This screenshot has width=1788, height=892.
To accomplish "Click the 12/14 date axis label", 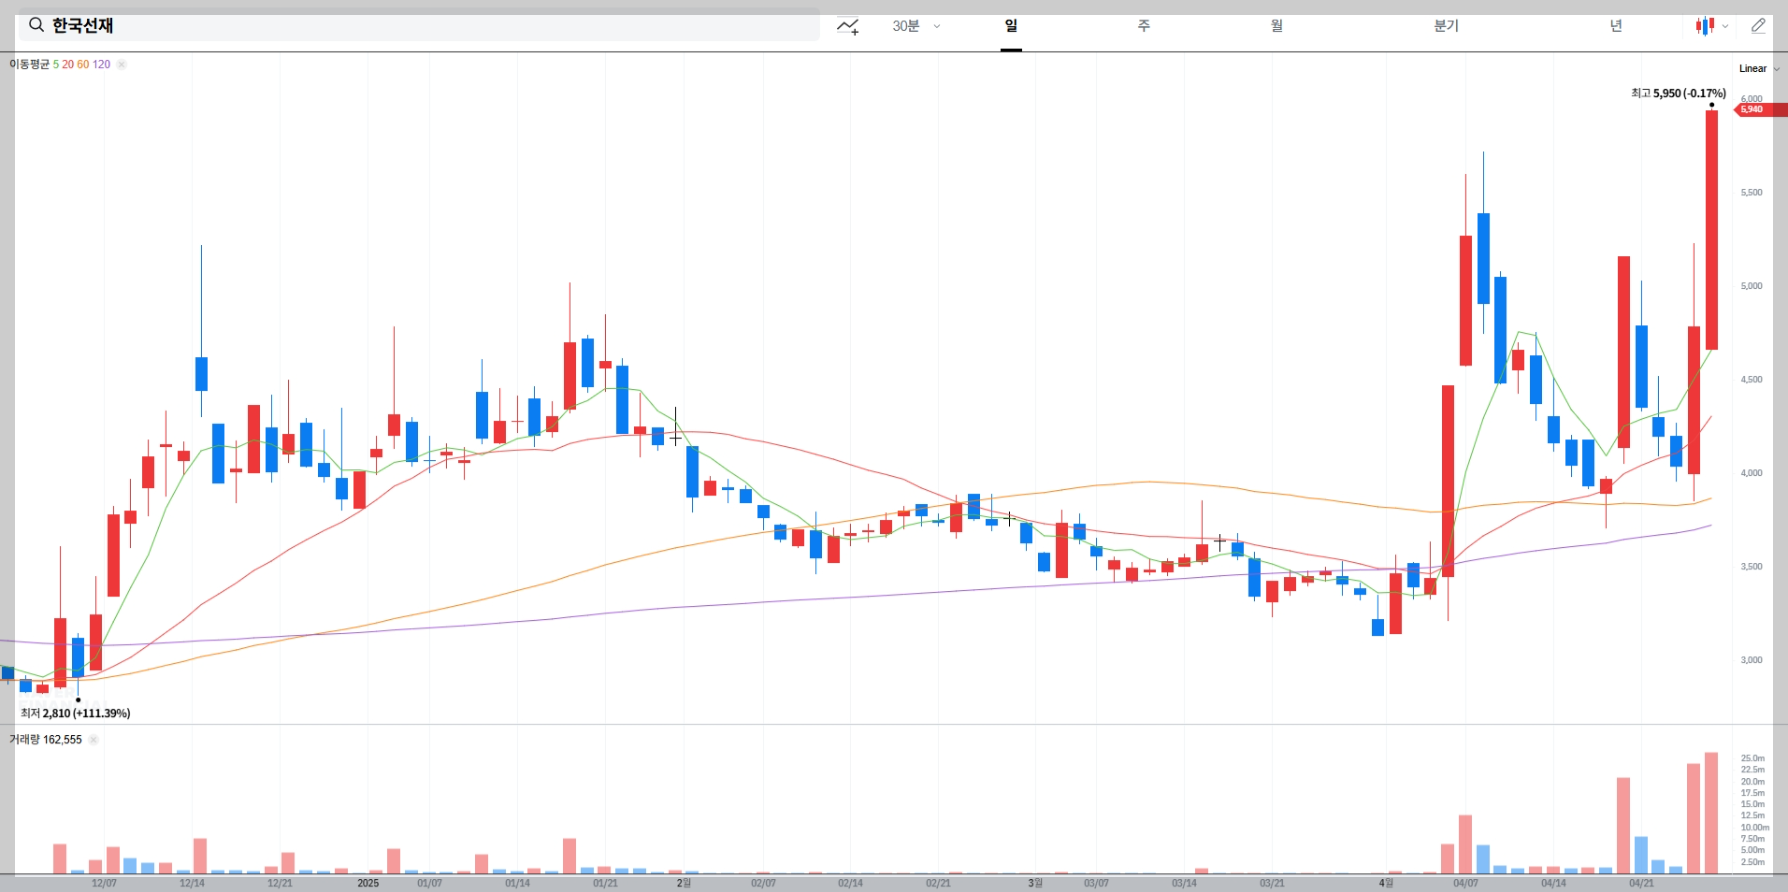I will pyautogui.click(x=192, y=883).
